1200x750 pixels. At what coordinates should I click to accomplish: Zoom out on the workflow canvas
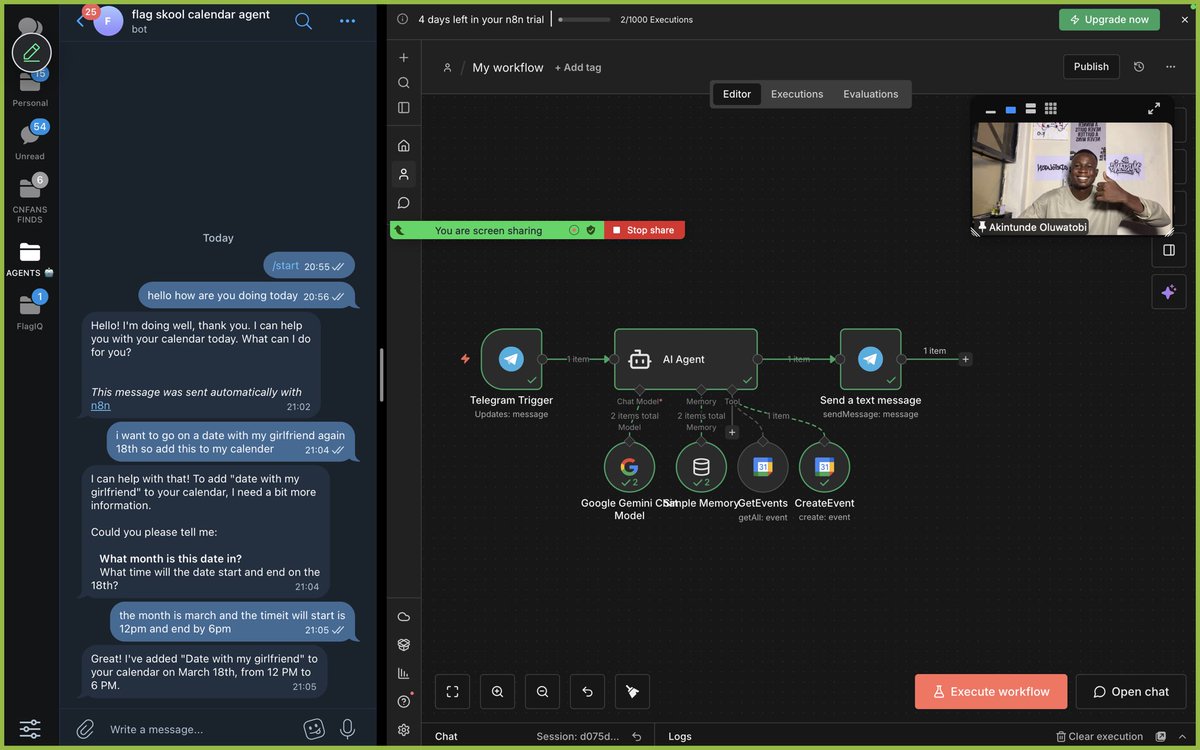tap(542, 691)
